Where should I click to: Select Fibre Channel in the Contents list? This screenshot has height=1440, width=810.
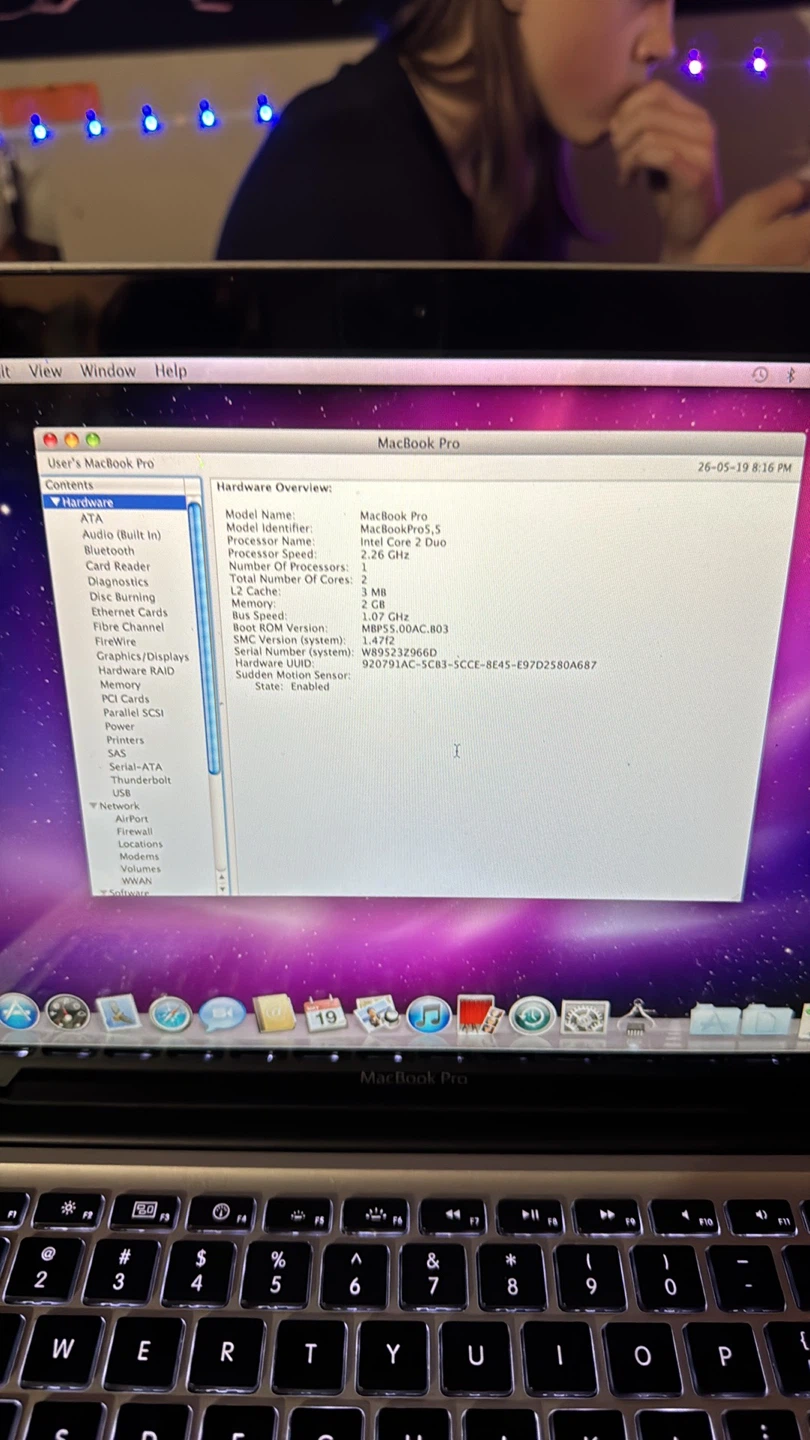128,627
